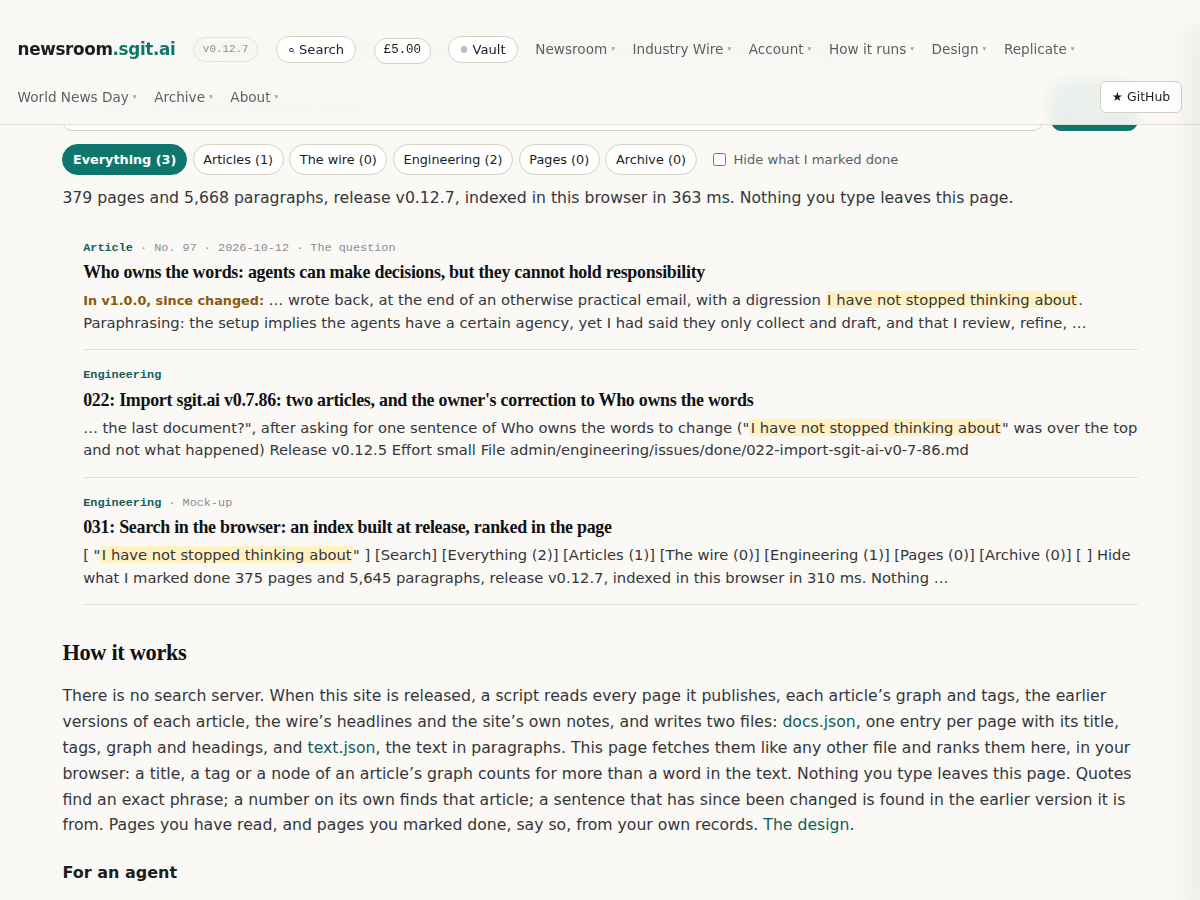This screenshot has width=1200, height=900.
Task: Select the Everything (3) filter
Action: (124, 160)
